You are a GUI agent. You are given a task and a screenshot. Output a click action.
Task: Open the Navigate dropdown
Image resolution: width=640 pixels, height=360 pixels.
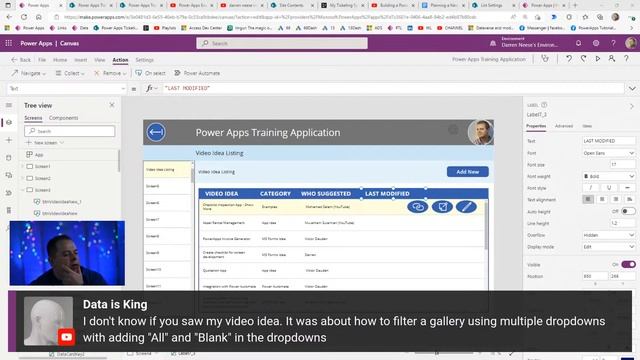(x=29, y=73)
